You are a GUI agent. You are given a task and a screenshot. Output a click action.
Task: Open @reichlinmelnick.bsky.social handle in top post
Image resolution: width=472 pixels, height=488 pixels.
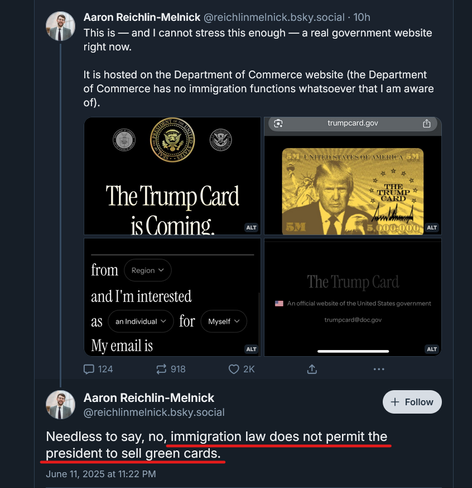(274, 17)
